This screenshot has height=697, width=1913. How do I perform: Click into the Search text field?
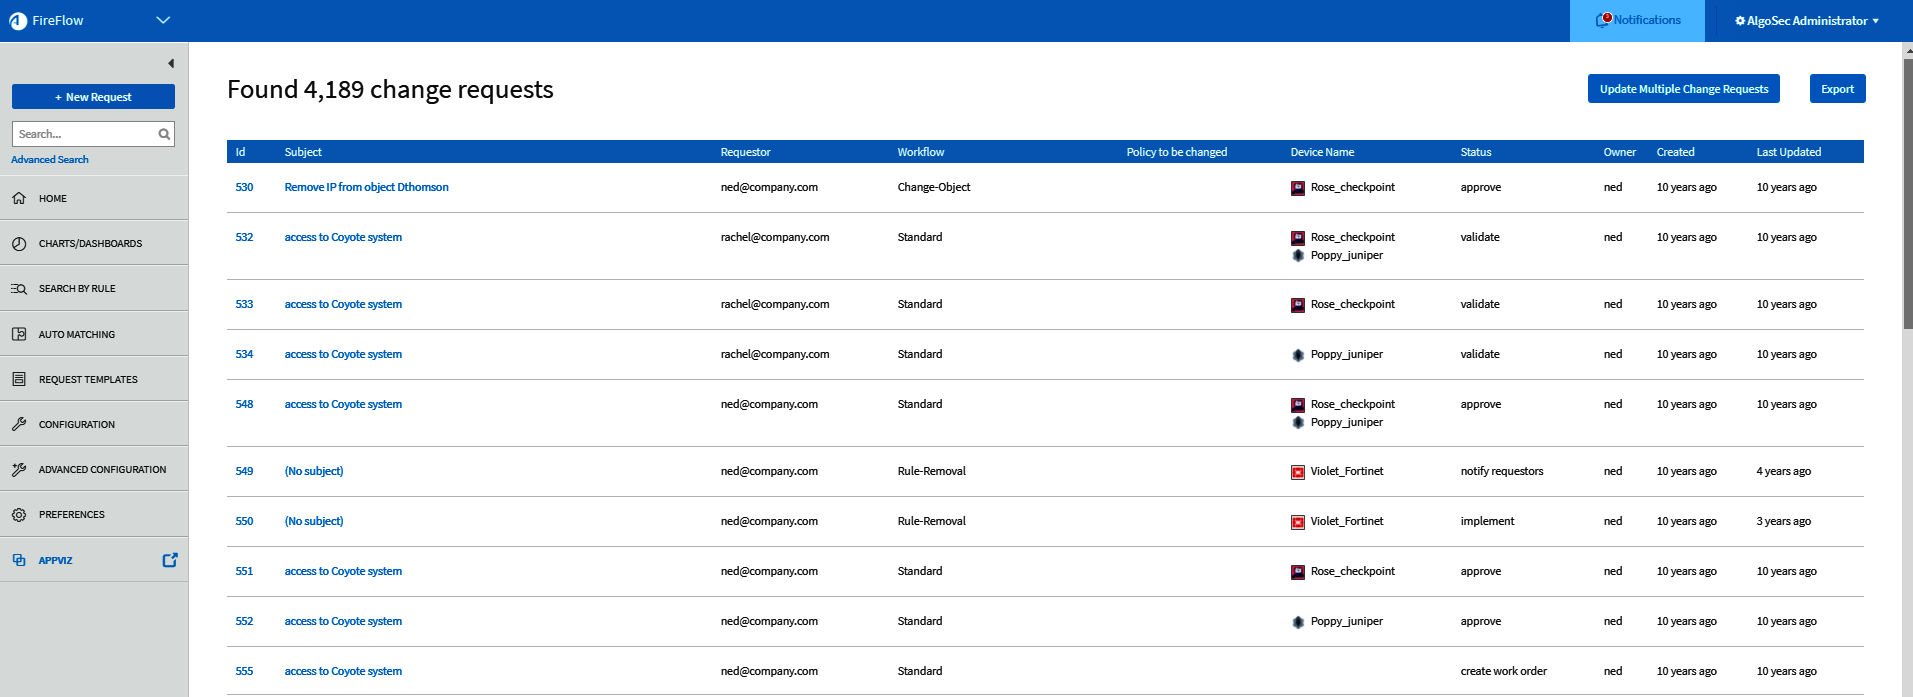[84, 134]
